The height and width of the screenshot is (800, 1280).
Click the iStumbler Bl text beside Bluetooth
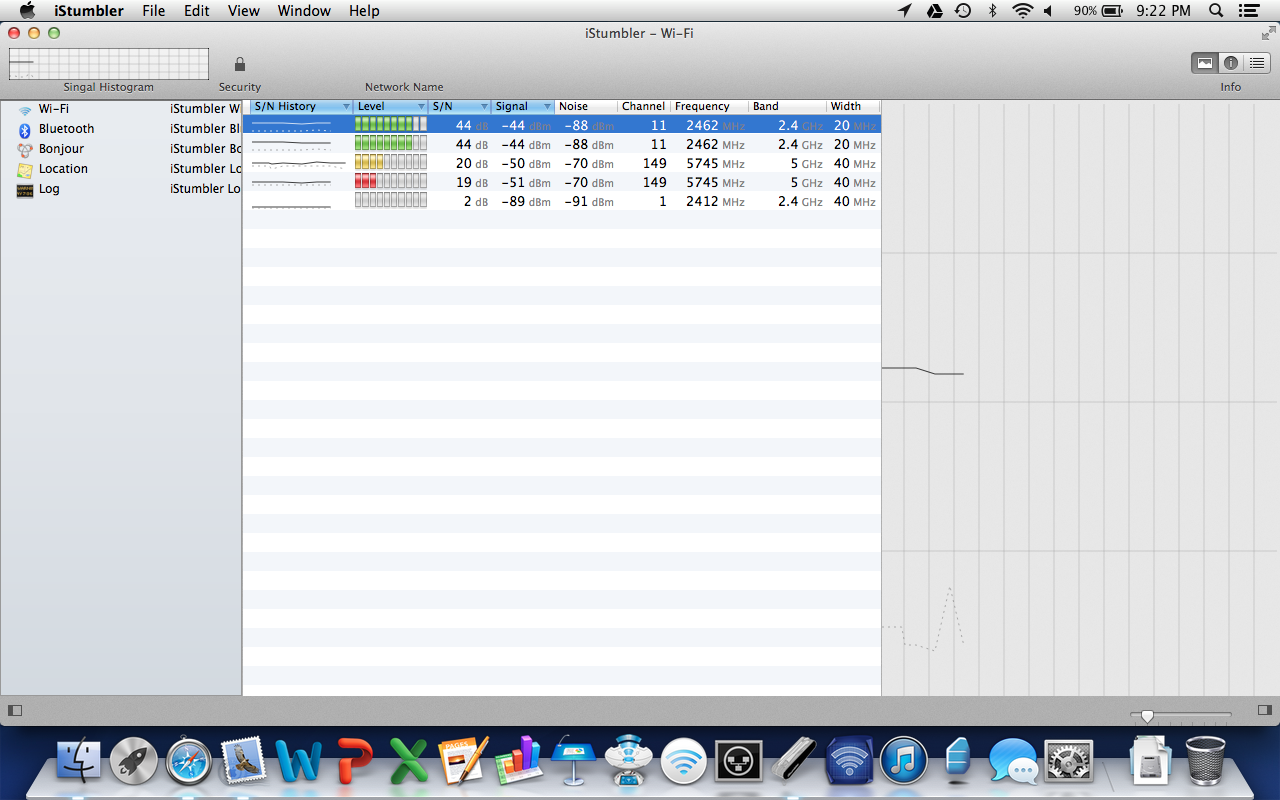(x=205, y=129)
